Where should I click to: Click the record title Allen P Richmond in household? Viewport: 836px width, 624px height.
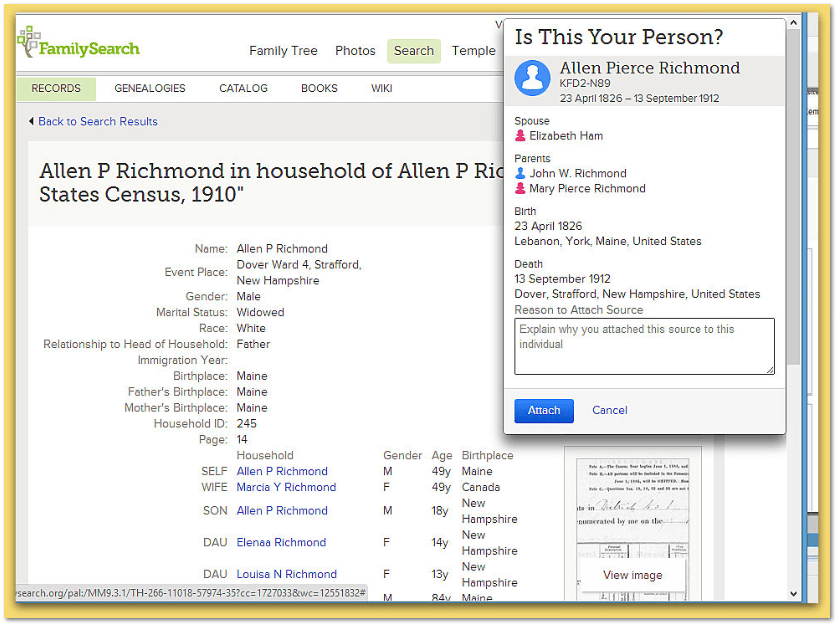(271, 182)
